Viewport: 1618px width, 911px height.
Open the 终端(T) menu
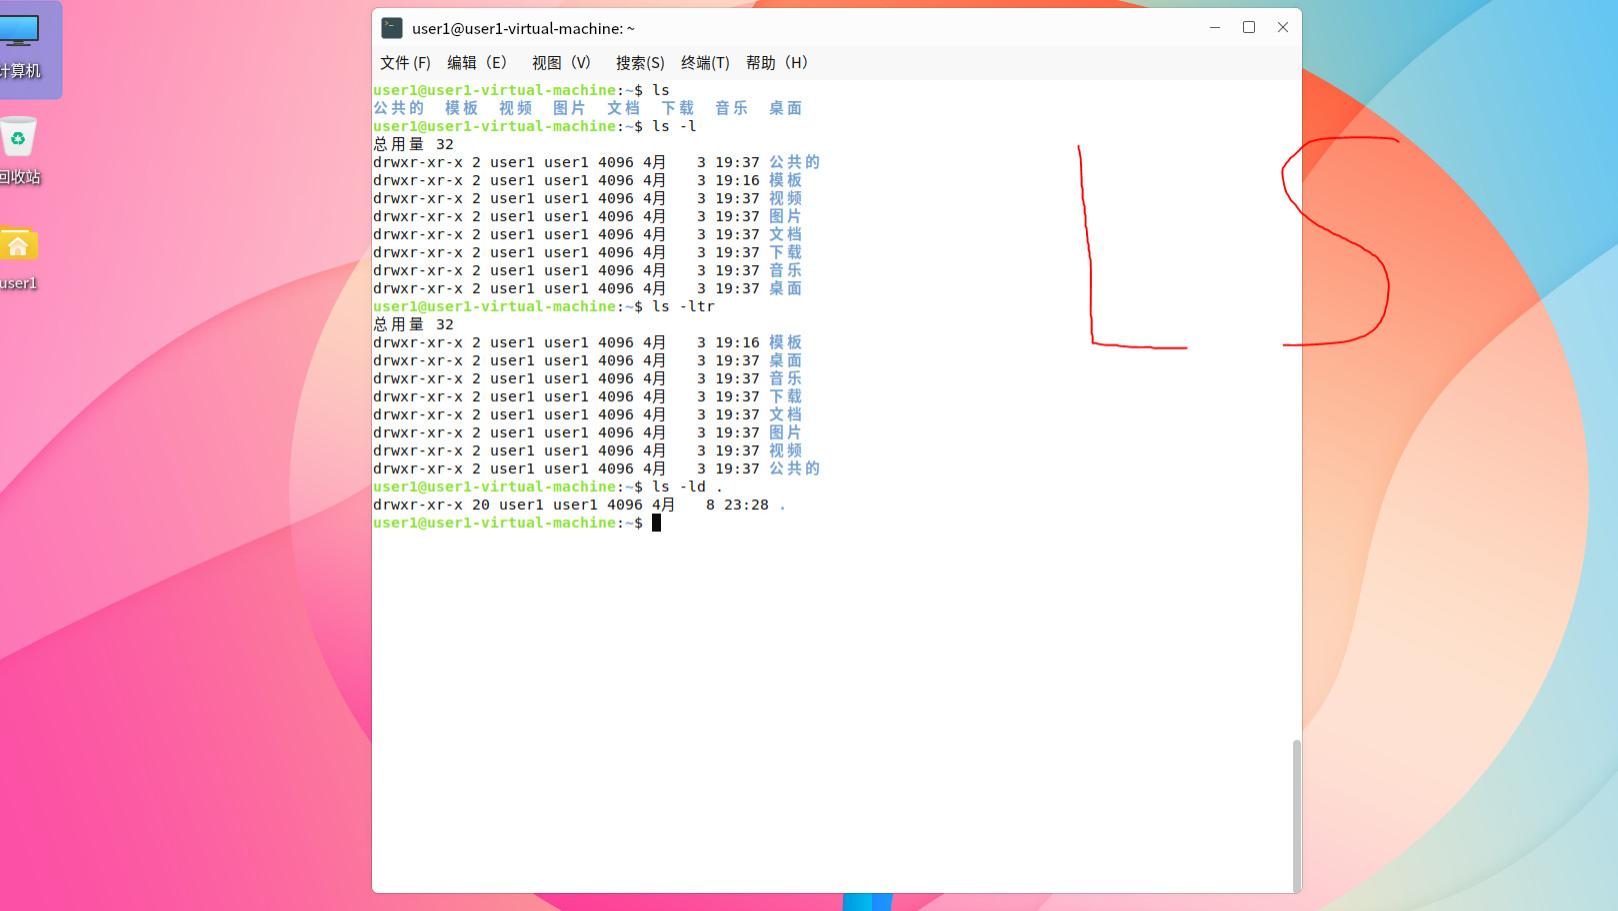coord(705,63)
